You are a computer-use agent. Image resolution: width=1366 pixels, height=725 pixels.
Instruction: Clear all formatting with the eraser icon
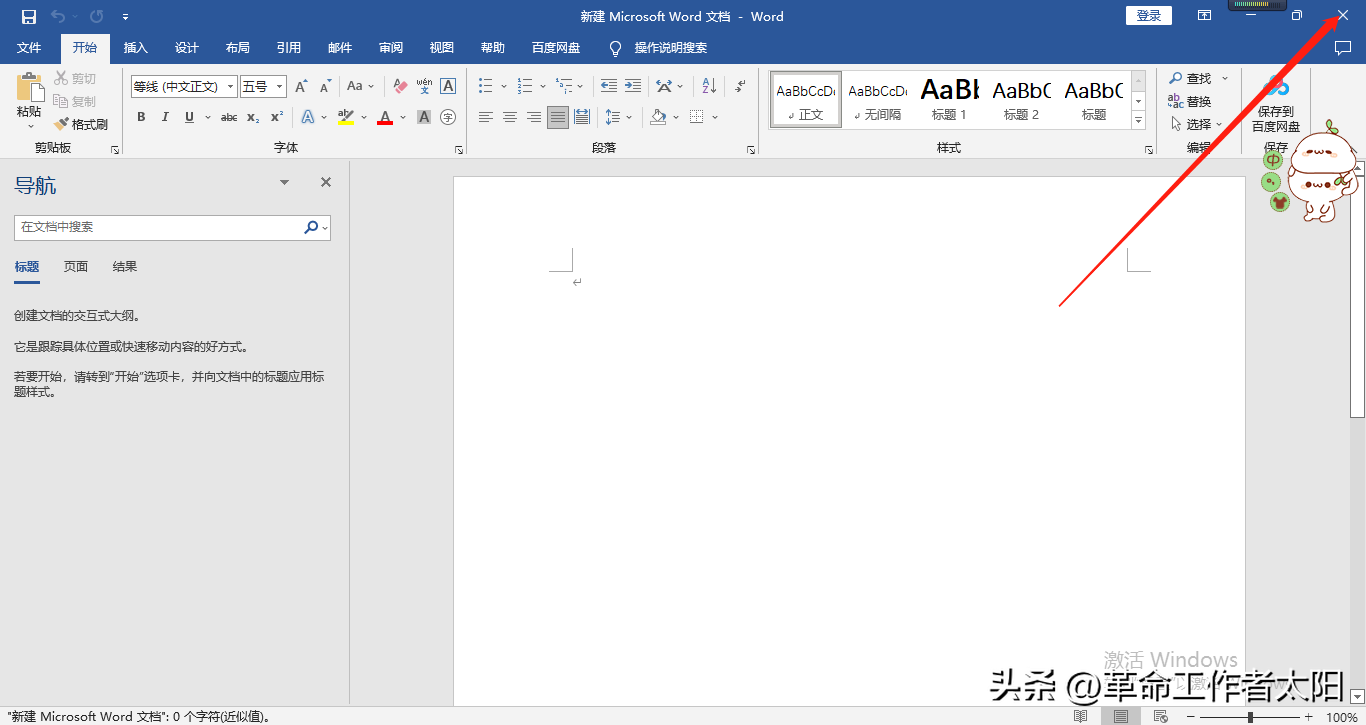tap(400, 87)
